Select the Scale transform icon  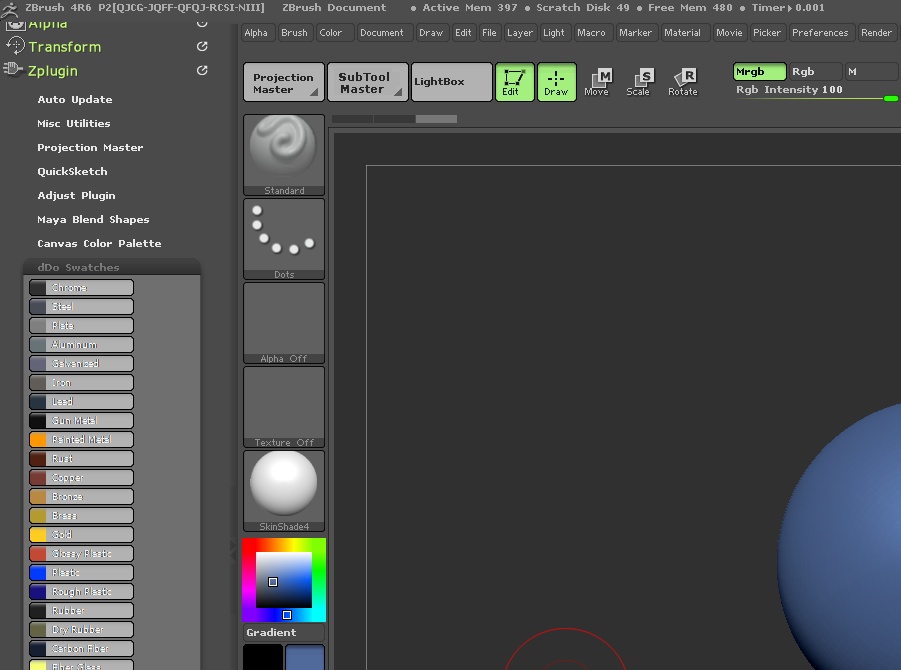[x=638, y=82]
